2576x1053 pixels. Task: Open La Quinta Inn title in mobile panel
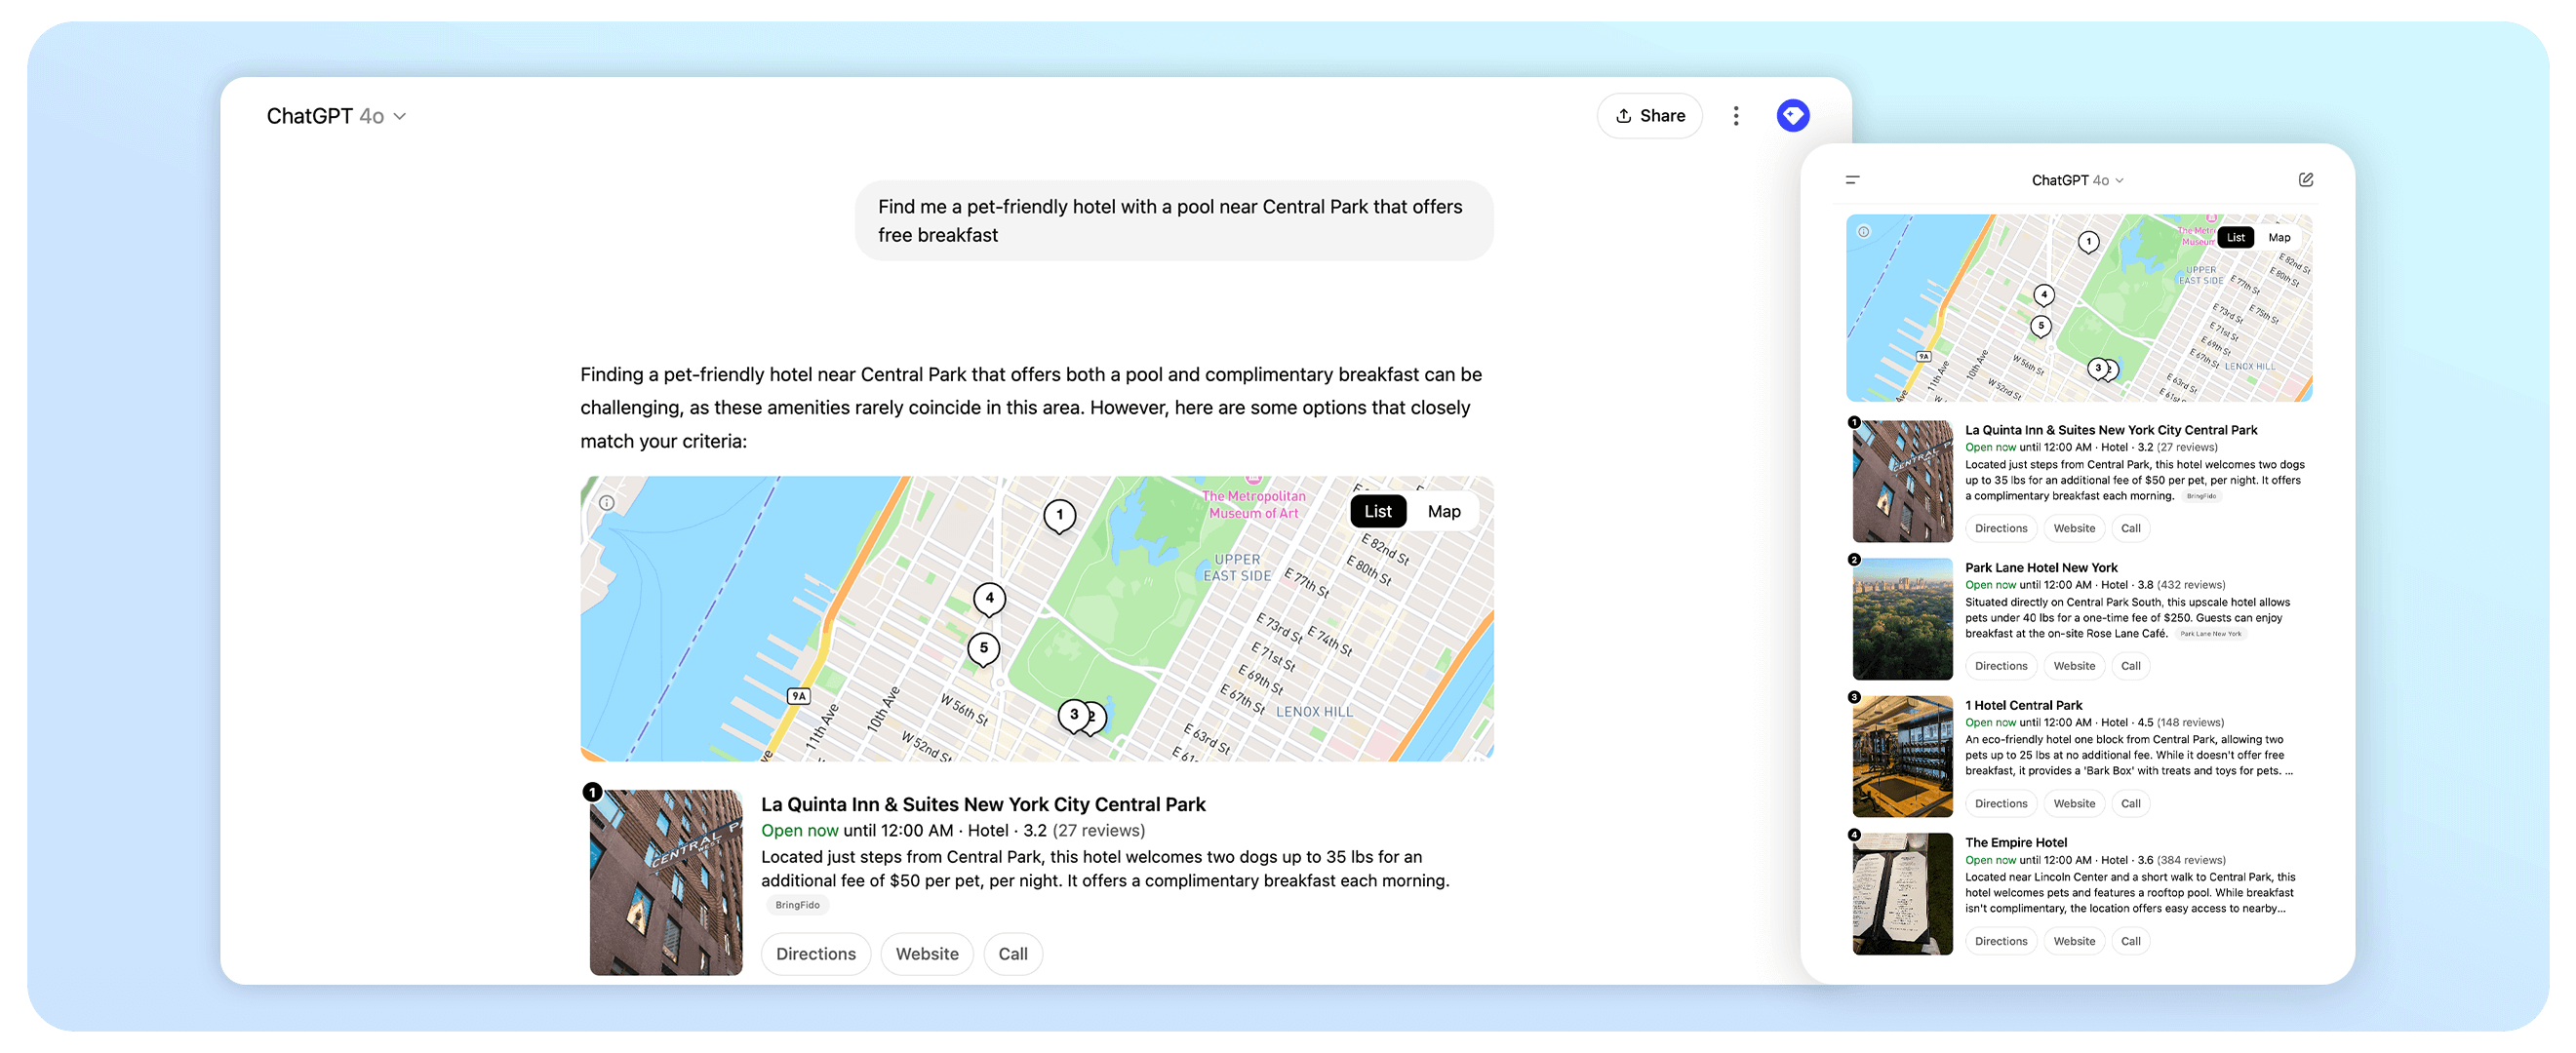[x=2111, y=430]
